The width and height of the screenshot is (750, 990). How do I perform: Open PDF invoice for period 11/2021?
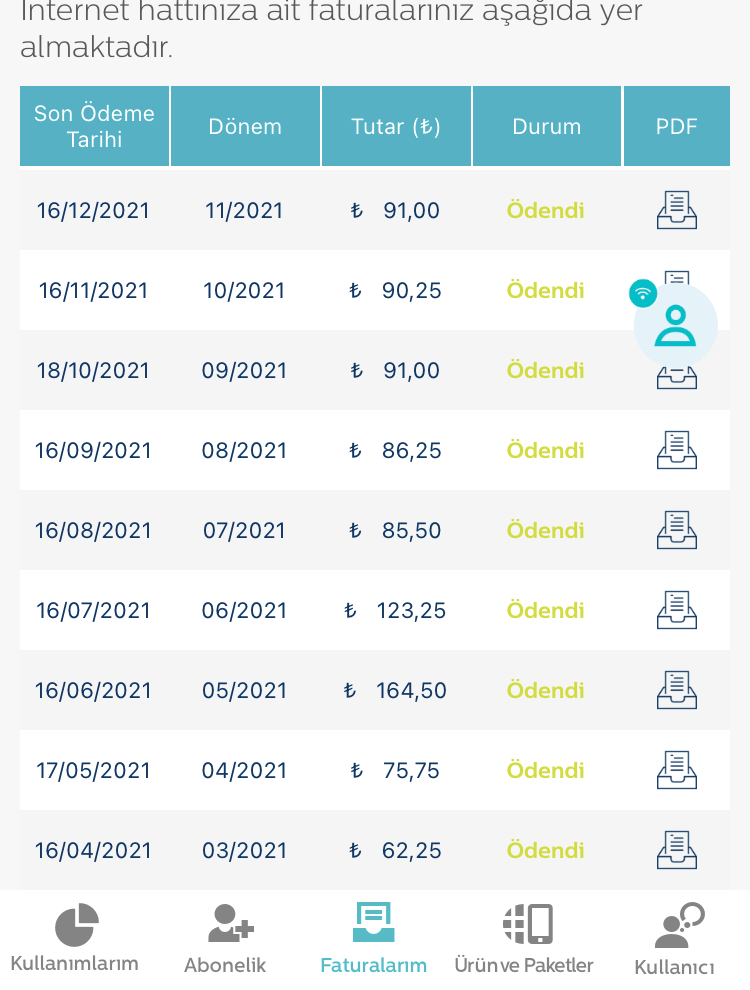pos(677,210)
